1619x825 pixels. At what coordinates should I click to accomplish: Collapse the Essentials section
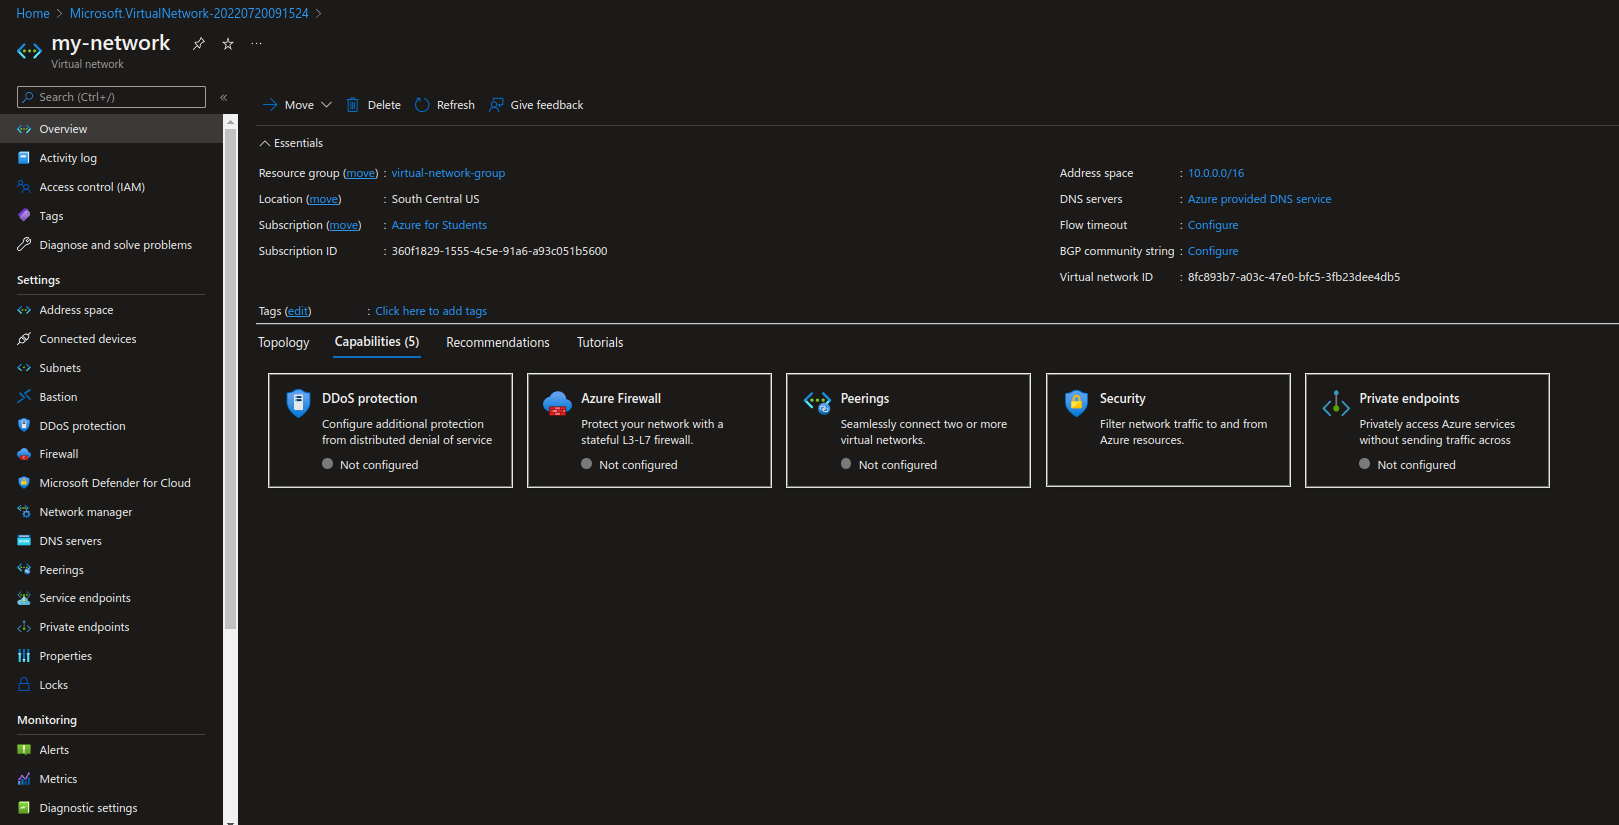click(291, 143)
